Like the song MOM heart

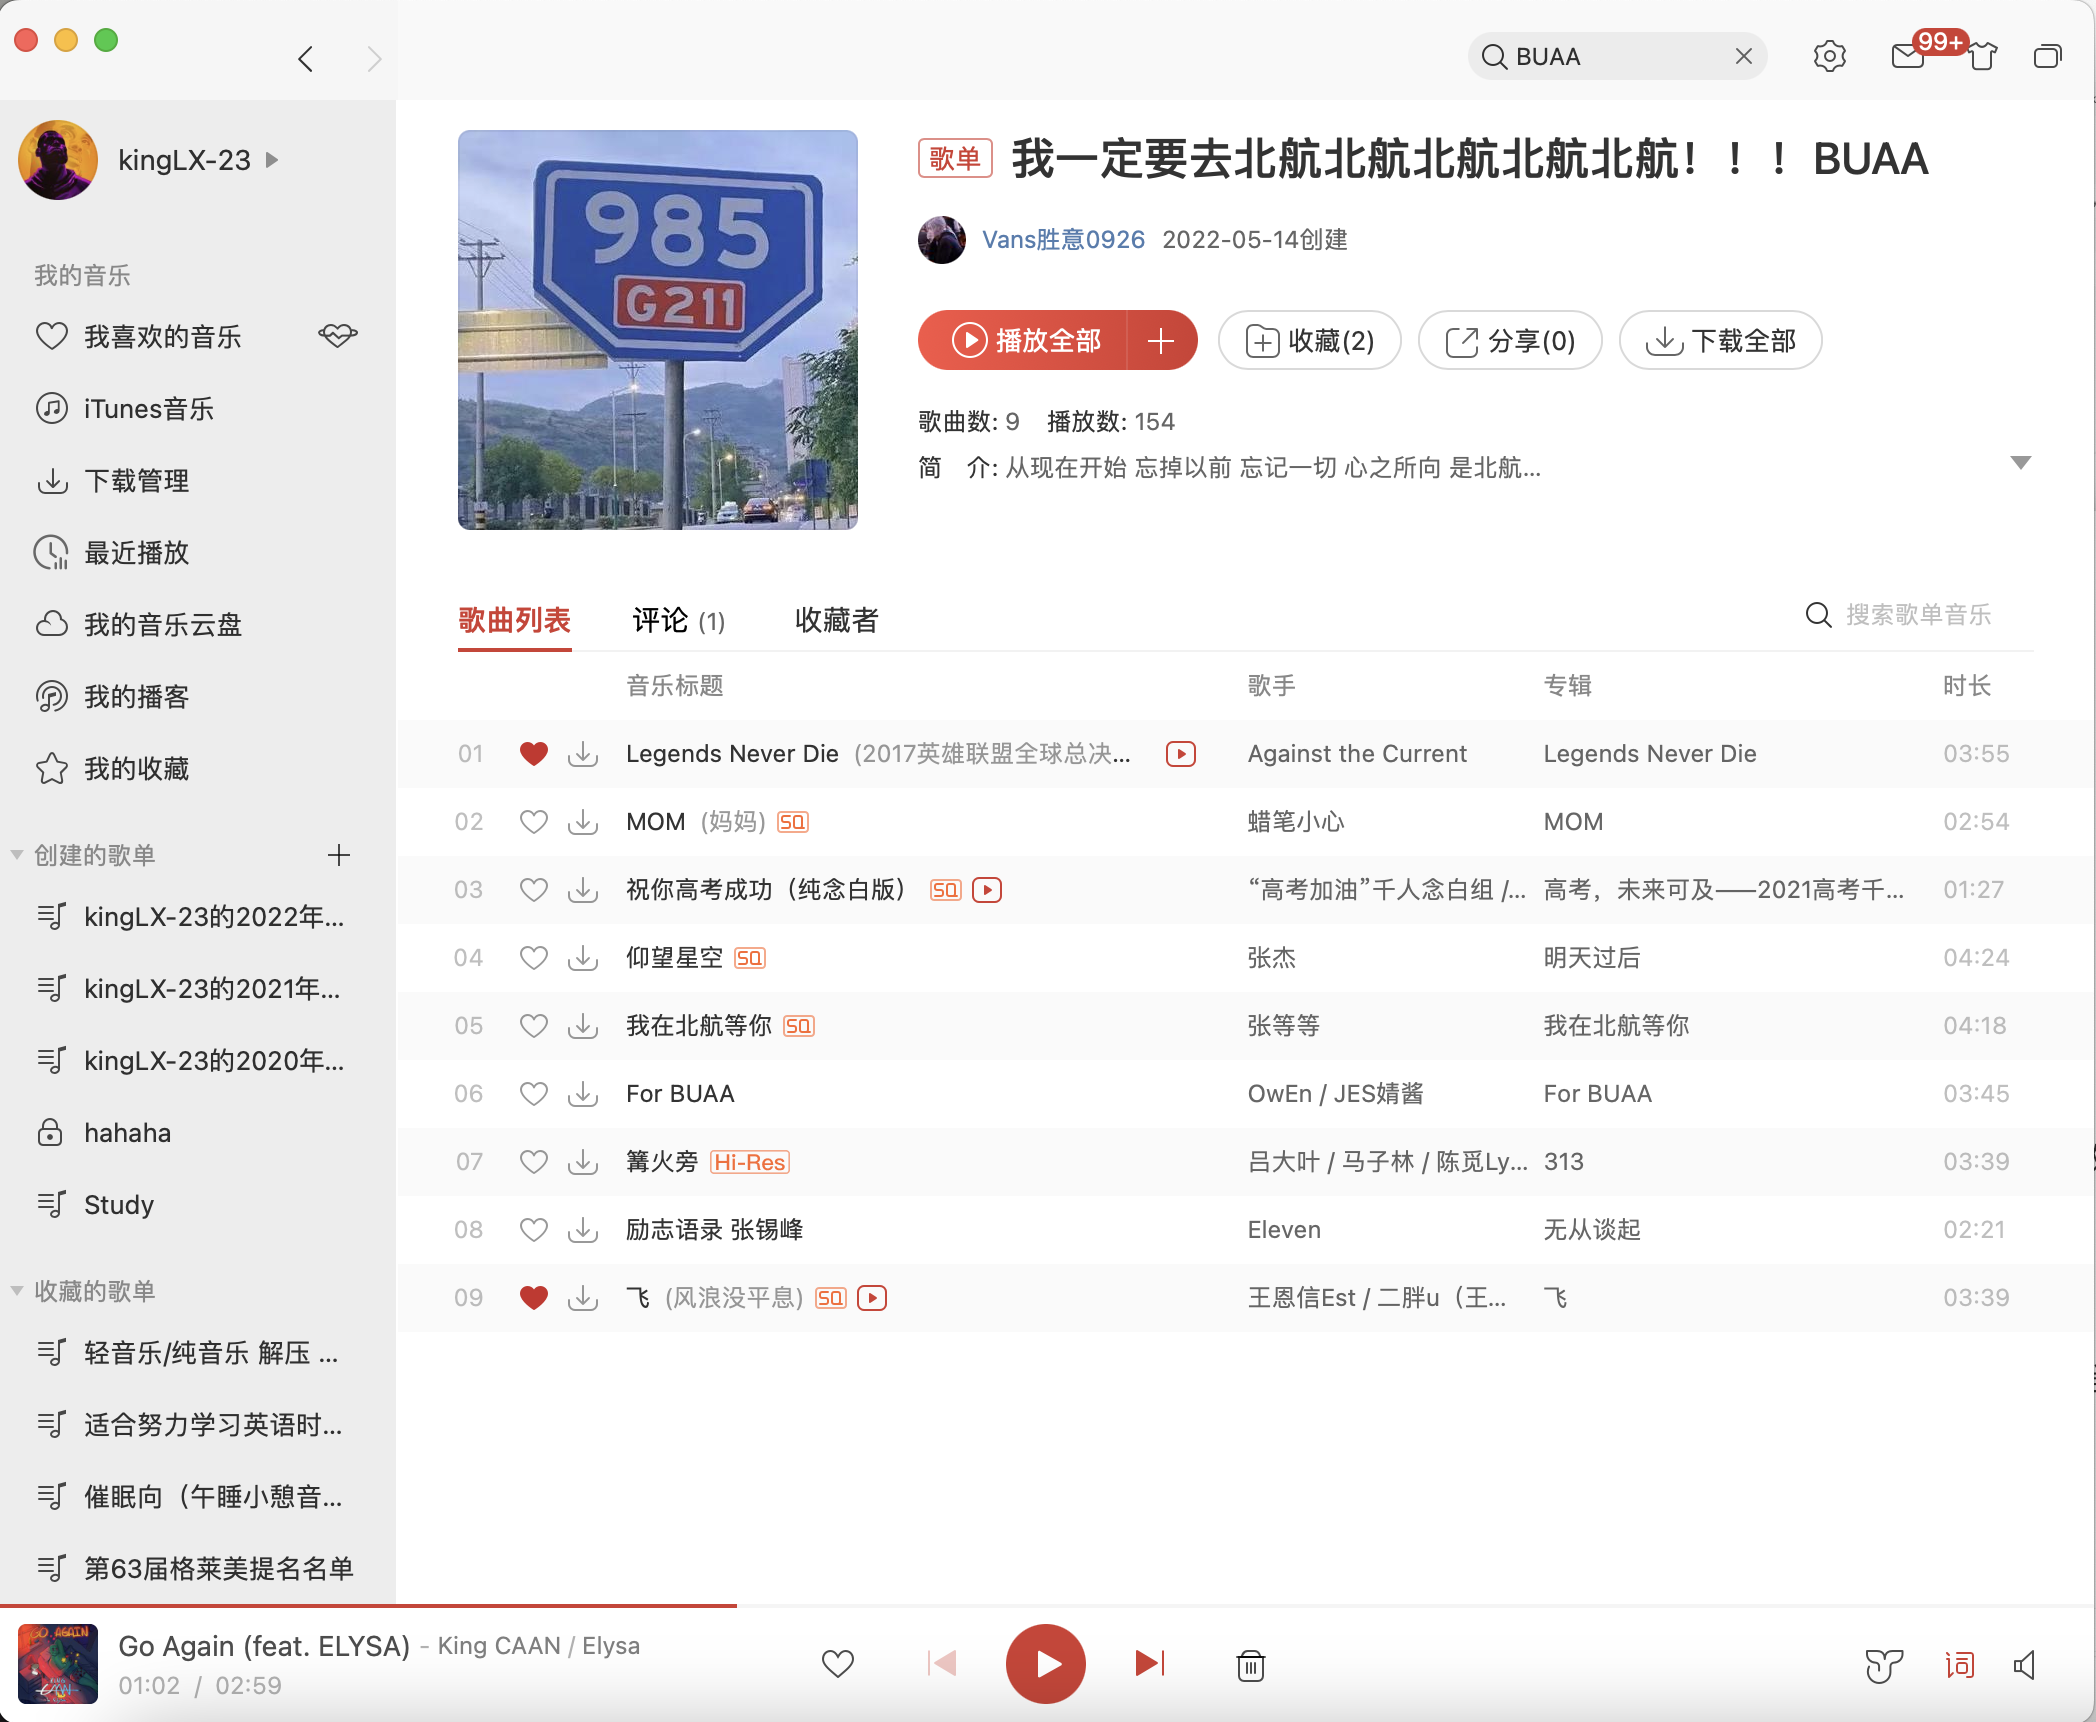pyautogui.click(x=534, y=822)
